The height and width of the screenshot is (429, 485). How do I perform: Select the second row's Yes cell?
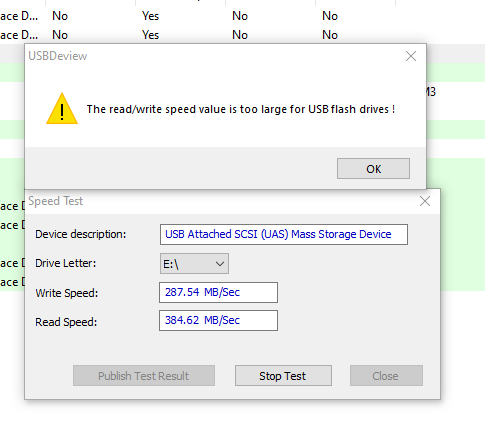pyautogui.click(x=150, y=35)
